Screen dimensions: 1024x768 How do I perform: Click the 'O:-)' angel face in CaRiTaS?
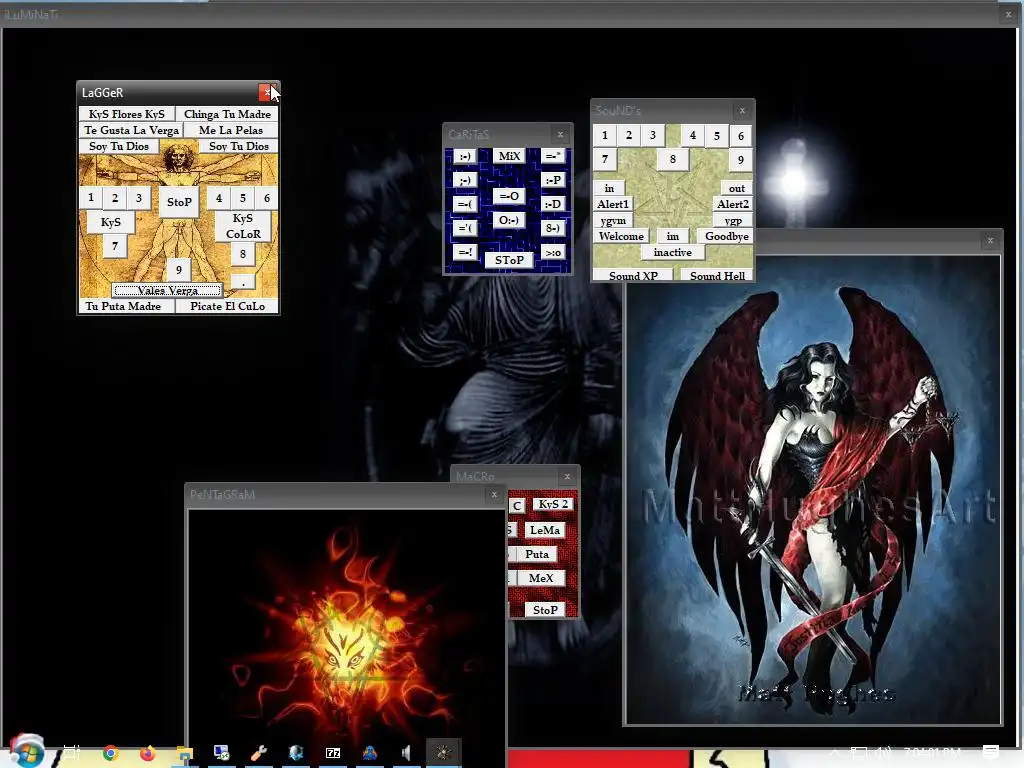click(509, 220)
